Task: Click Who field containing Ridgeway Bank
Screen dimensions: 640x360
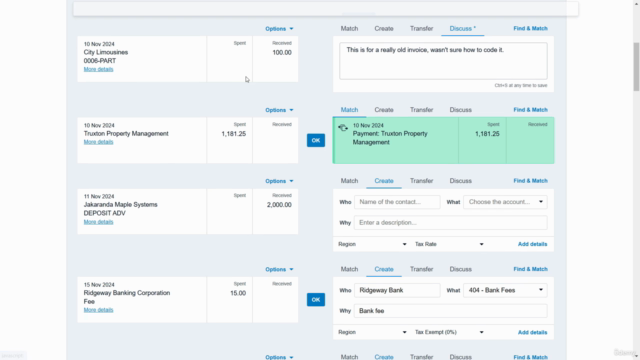Action: (397, 290)
